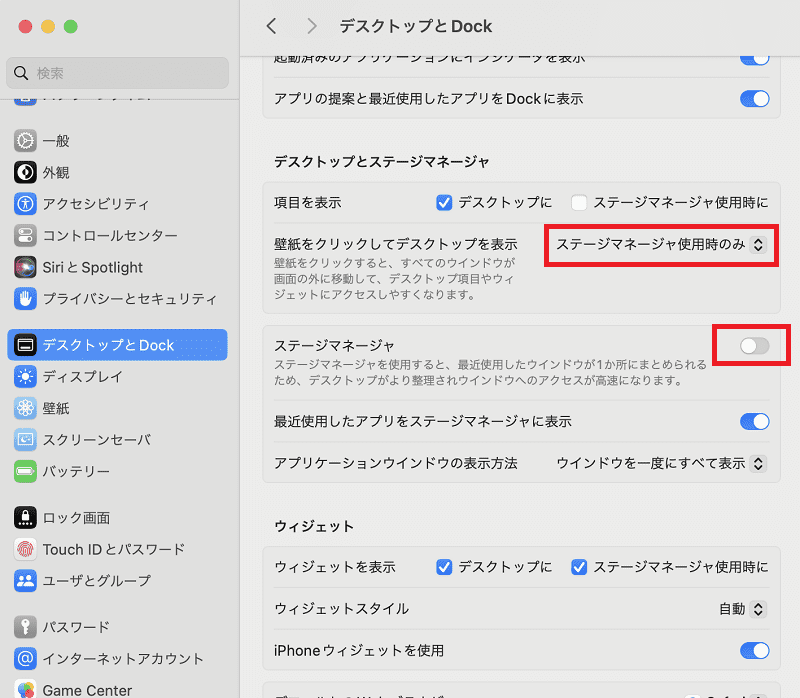Open パスワード settings pane
The height and width of the screenshot is (698, 800).
tap(117, 627)
